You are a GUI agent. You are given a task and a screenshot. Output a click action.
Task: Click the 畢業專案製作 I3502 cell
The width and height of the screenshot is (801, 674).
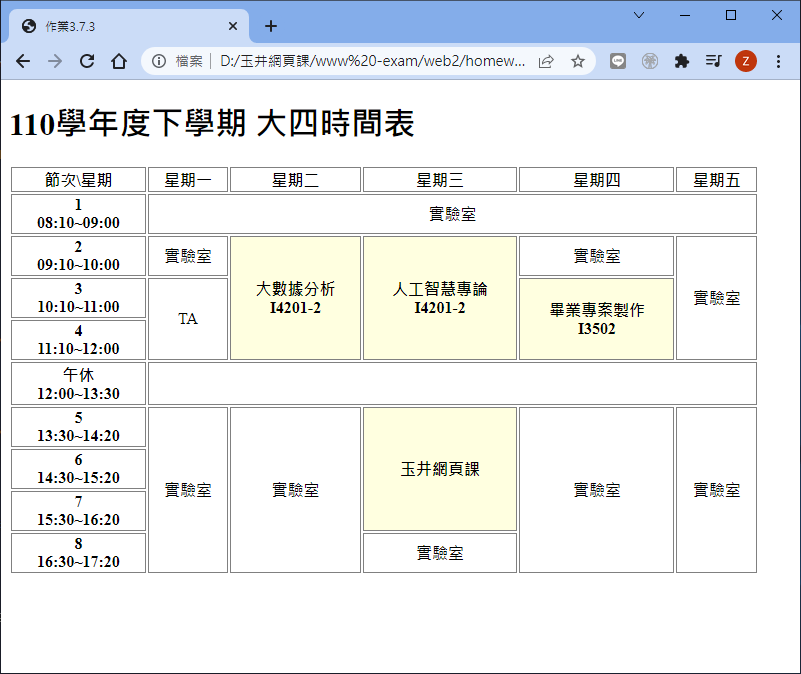pos(597,319)
